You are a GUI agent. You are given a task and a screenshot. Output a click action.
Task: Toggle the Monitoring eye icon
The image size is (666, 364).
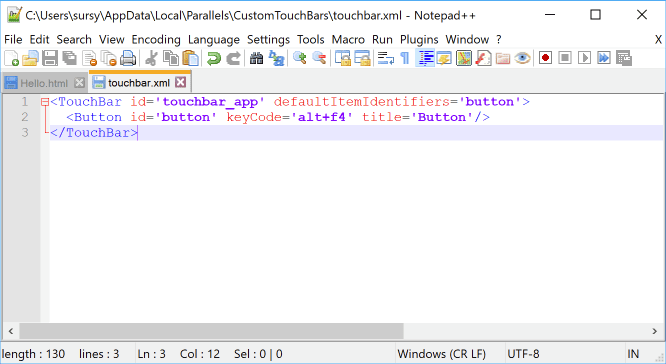click(x=522, y=58)
